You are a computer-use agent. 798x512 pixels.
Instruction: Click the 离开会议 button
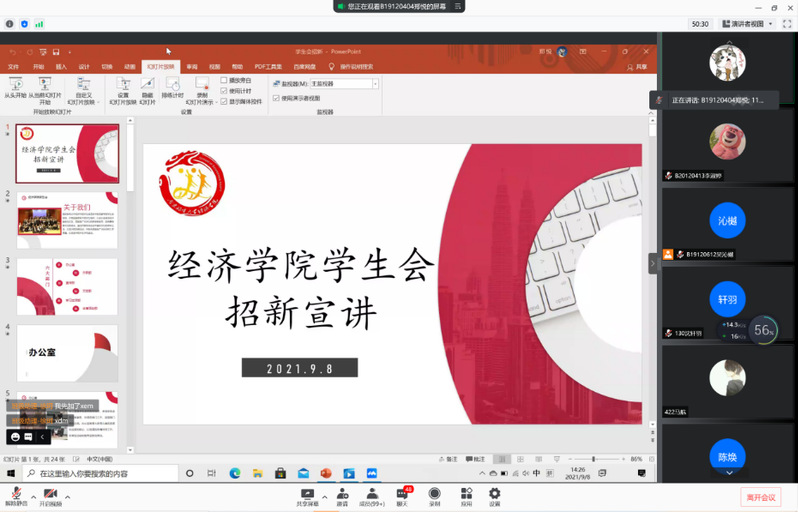[760, 496]
